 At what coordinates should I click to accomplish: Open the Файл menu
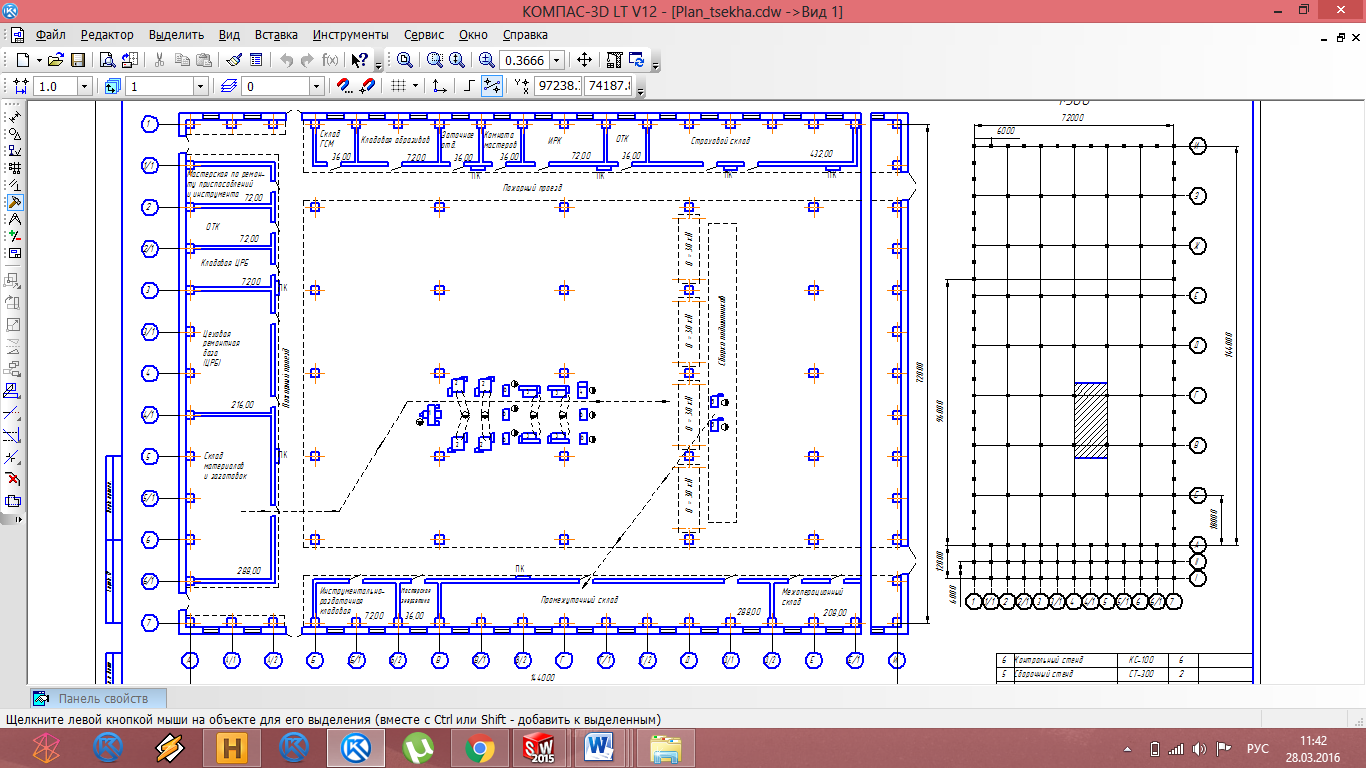(x=49, y=34)
